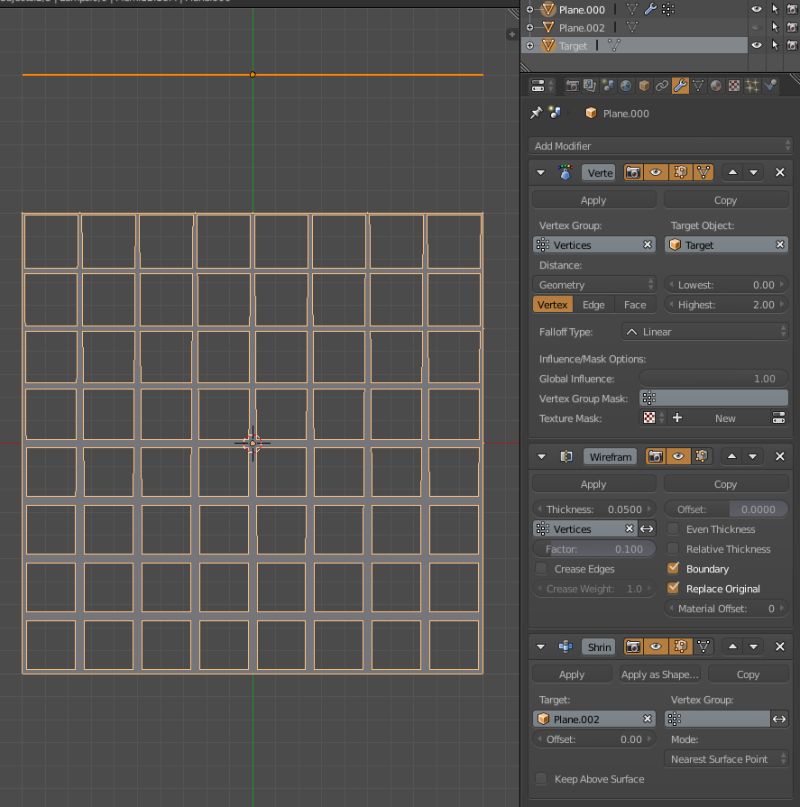This screenshot has width=800, height=807.
Task: Enable Keep Above Surface checkbox
Action: point(541,779)
